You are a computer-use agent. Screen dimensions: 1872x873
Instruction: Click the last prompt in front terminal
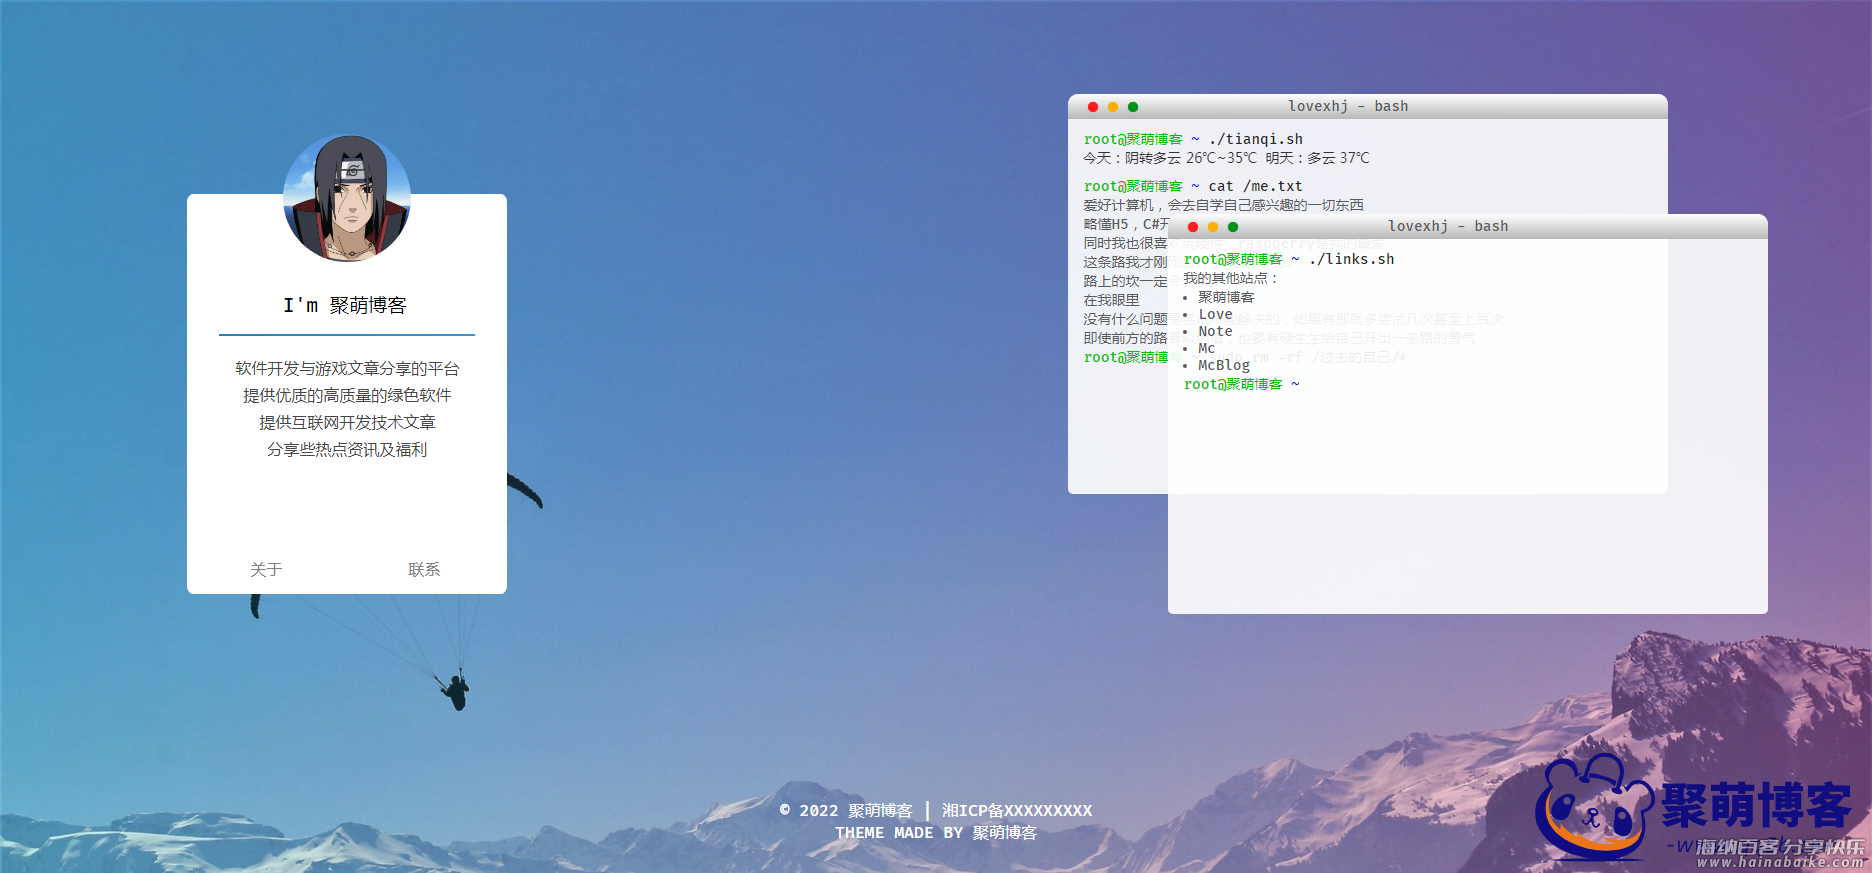(1241, 384)
